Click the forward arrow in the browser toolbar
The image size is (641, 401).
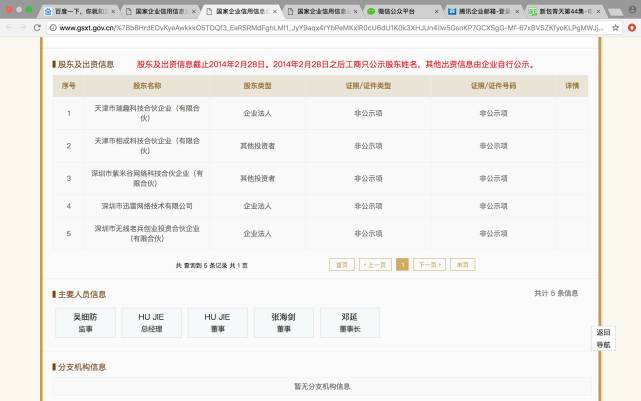tap(23, 28)
